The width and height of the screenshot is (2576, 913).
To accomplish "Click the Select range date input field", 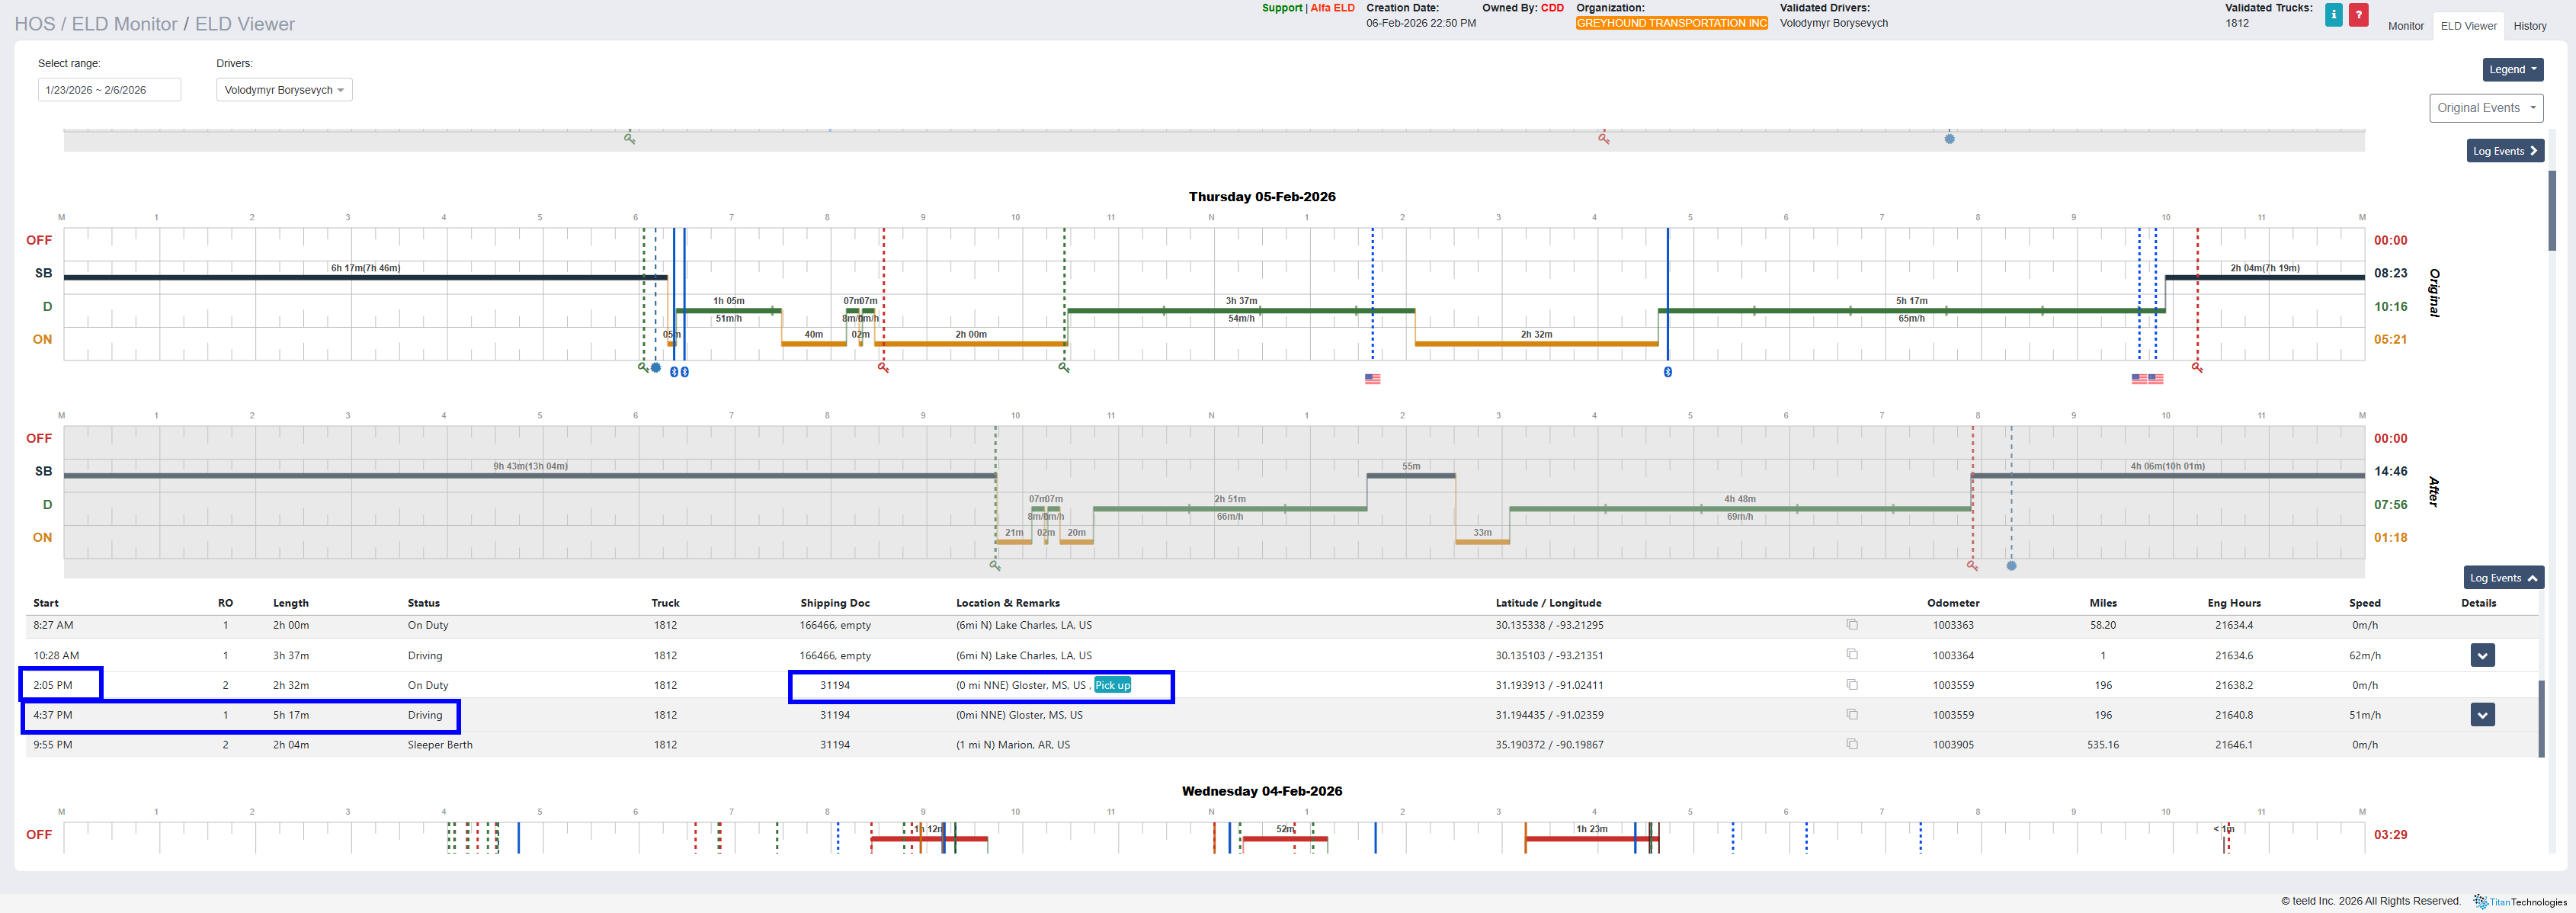I will click(x=109, y=90).
